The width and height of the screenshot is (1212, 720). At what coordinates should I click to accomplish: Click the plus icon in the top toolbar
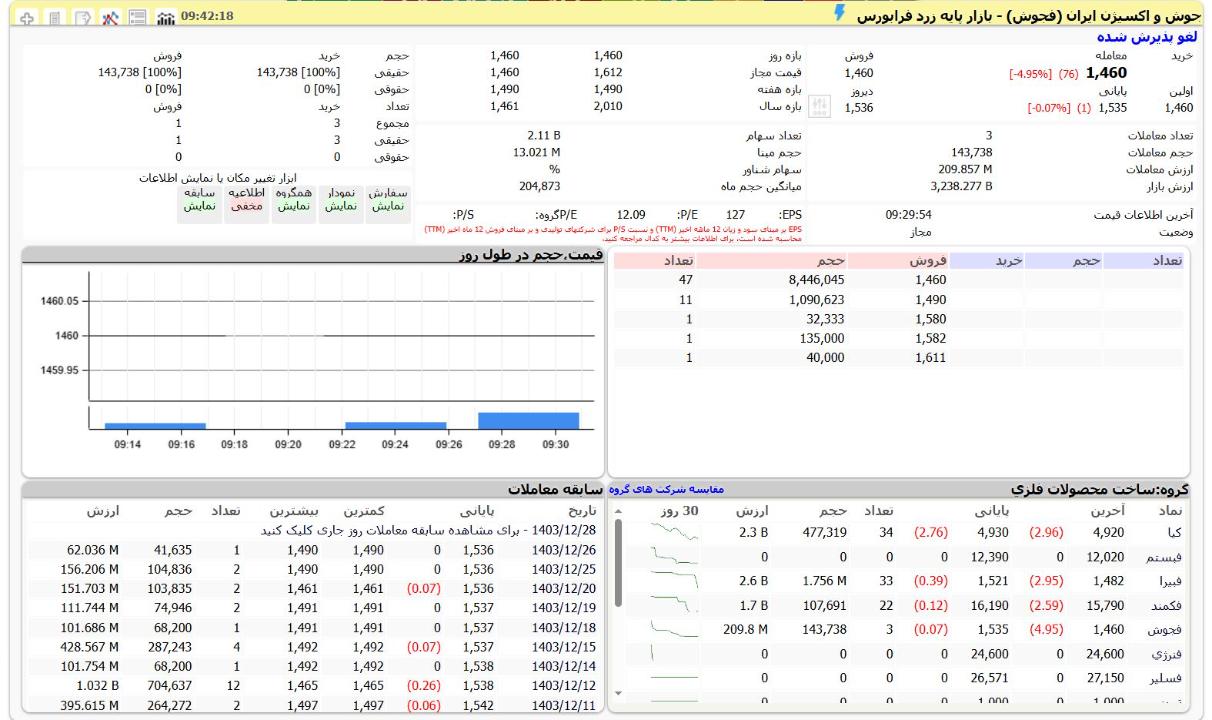[x=14, y=17]
